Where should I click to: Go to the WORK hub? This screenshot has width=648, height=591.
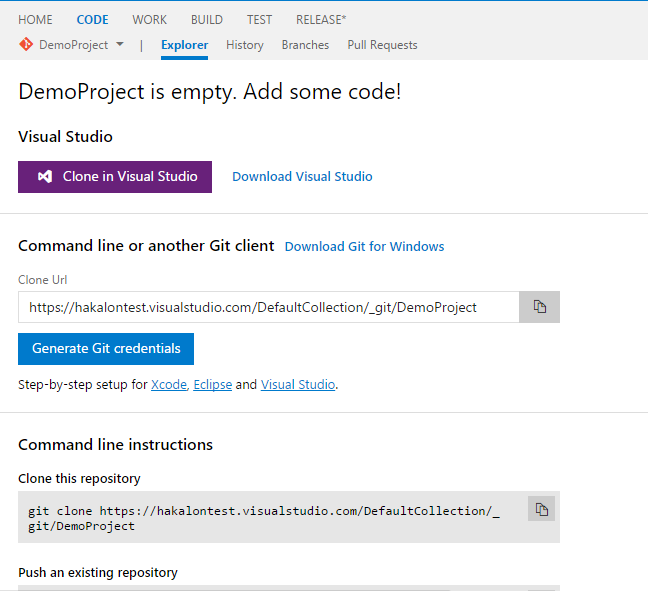point(150,20)
